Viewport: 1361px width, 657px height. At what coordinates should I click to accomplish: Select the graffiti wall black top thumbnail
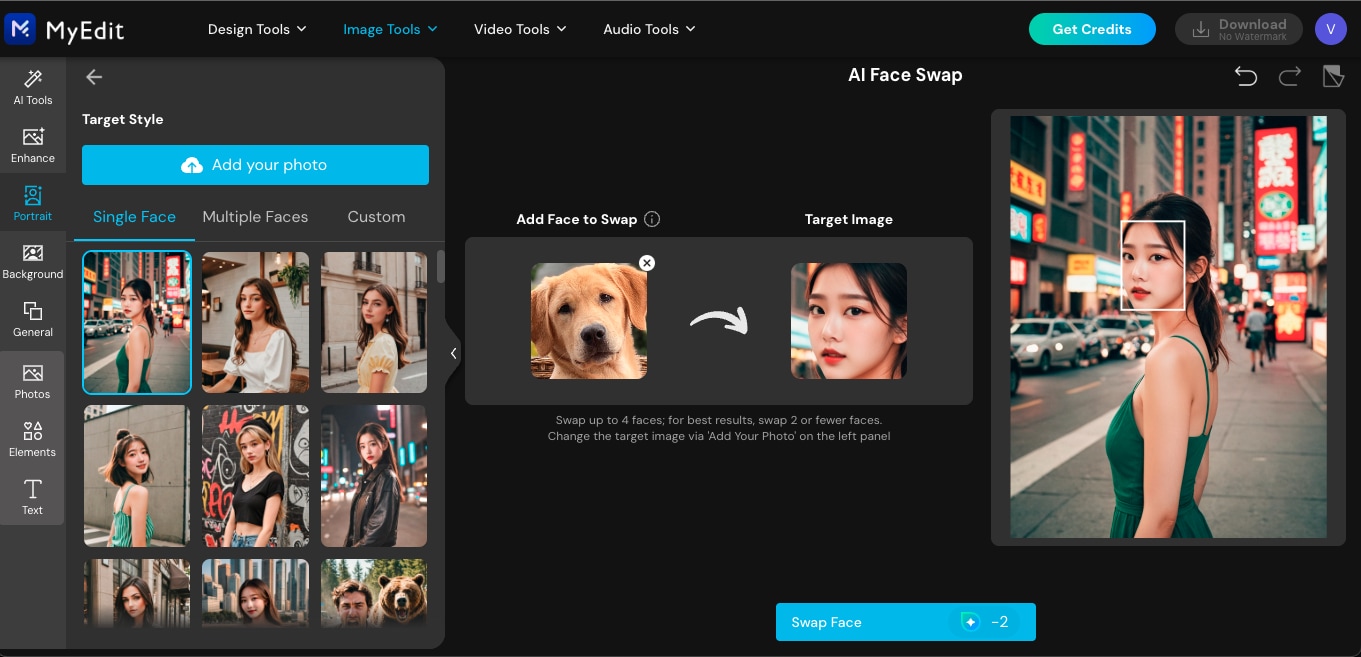tap(255, 476)
